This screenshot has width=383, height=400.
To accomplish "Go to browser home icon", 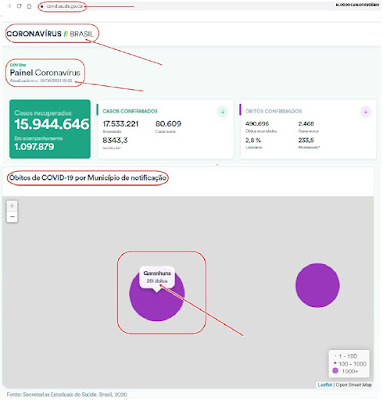I will tap(29, 6).
